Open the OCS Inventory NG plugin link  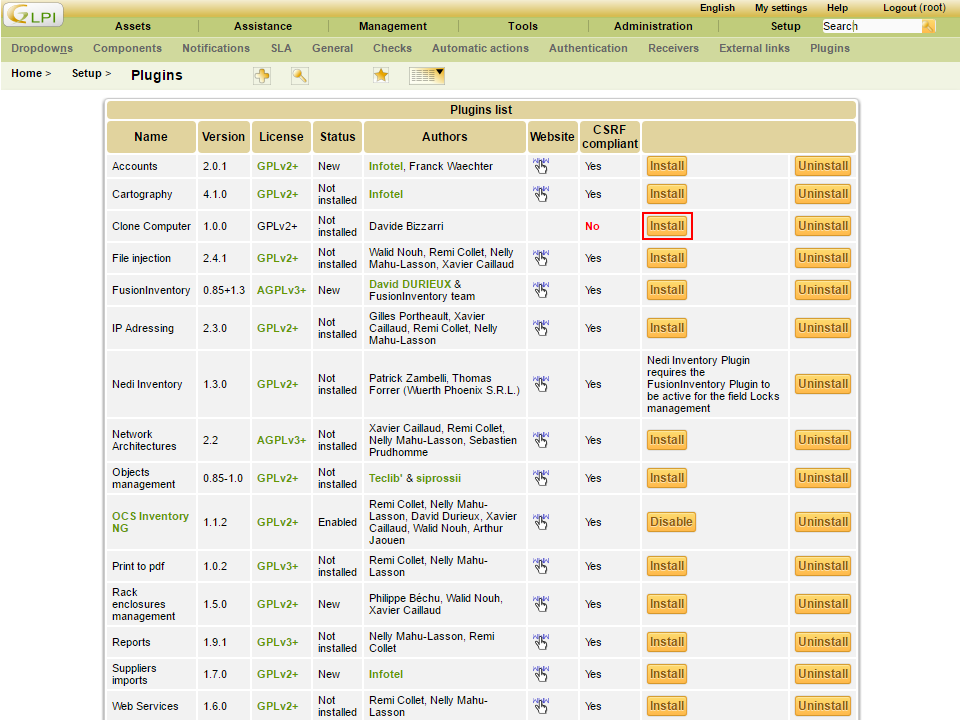(x=150, y=522)
